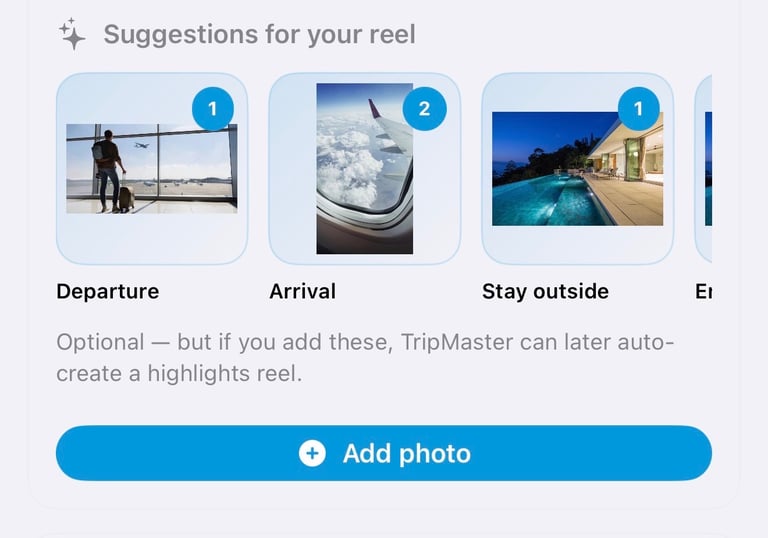This screenshot has width=768, height=538.
Task: Select the badge numbered 2 on Arrival
Action: click(424, 108)
